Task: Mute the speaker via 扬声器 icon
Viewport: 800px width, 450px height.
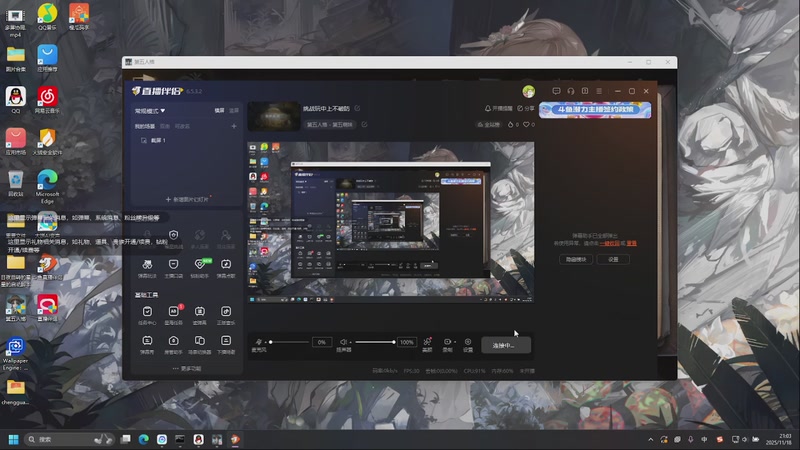Action: point(343,342)
